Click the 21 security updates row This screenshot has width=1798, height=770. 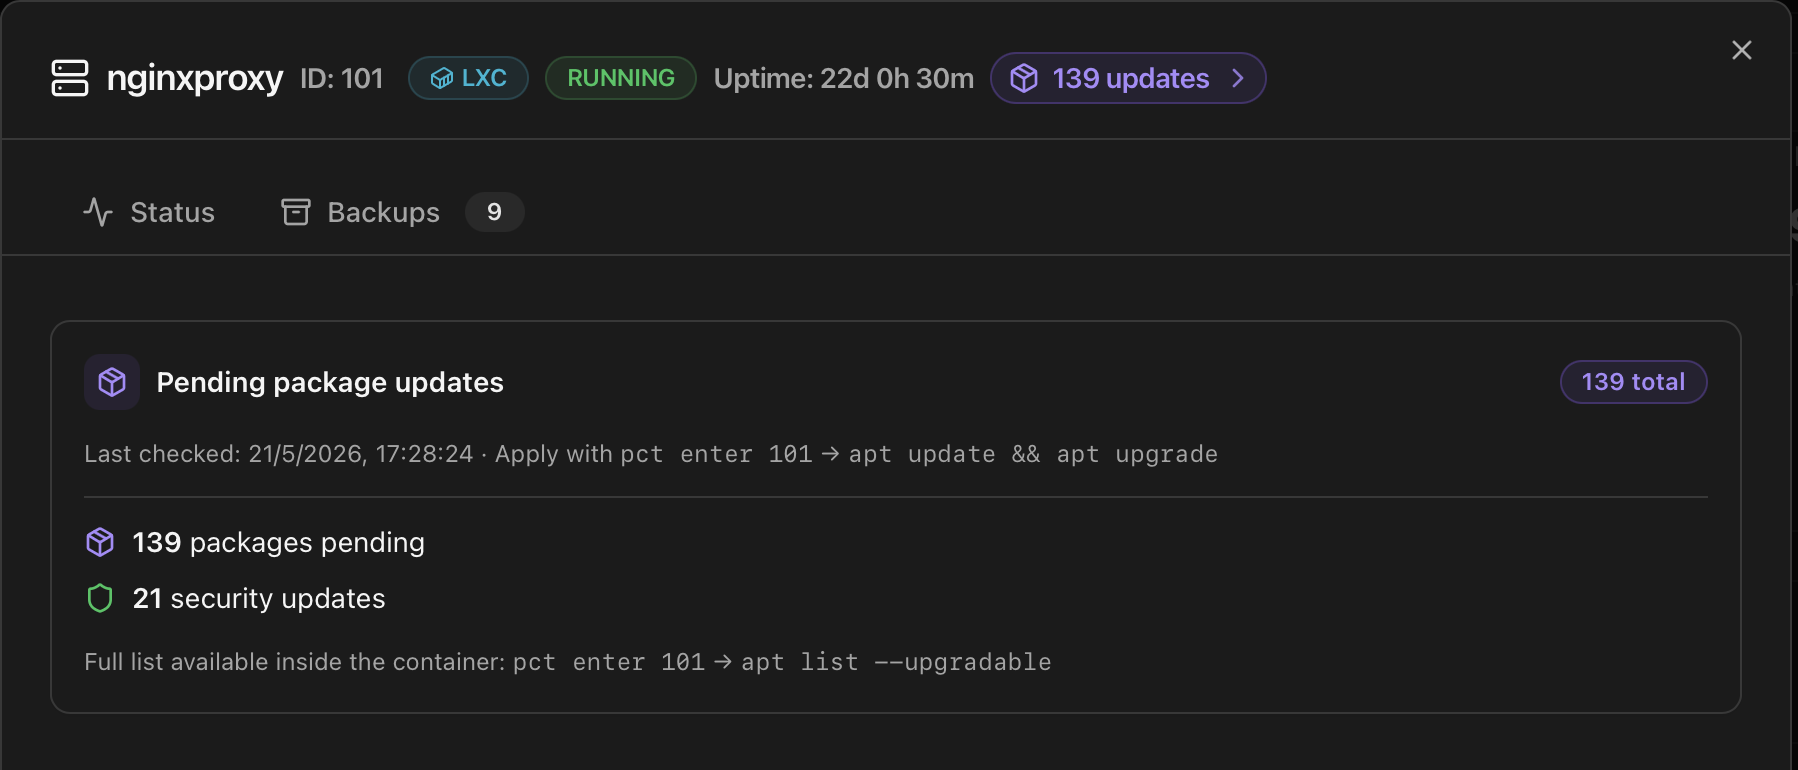tap(236, 598)
